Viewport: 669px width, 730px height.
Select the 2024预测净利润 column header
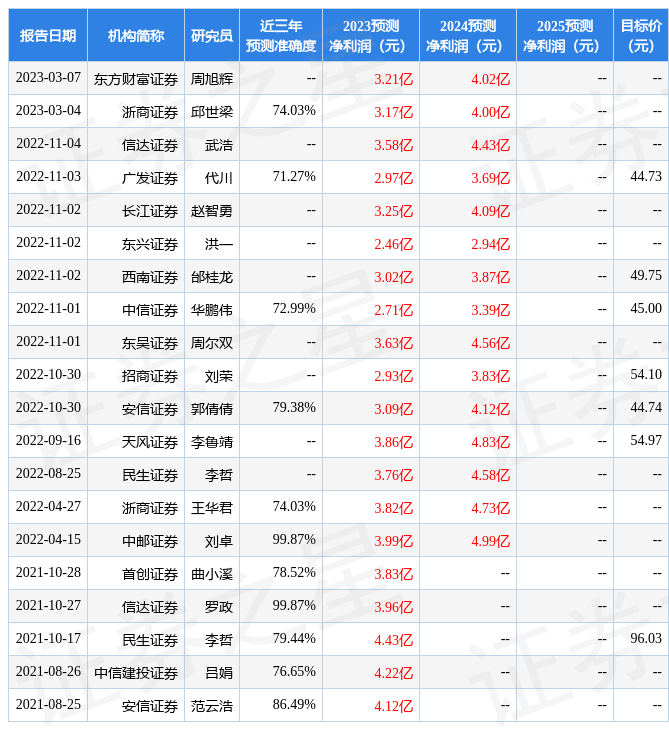tap(468, 35)
